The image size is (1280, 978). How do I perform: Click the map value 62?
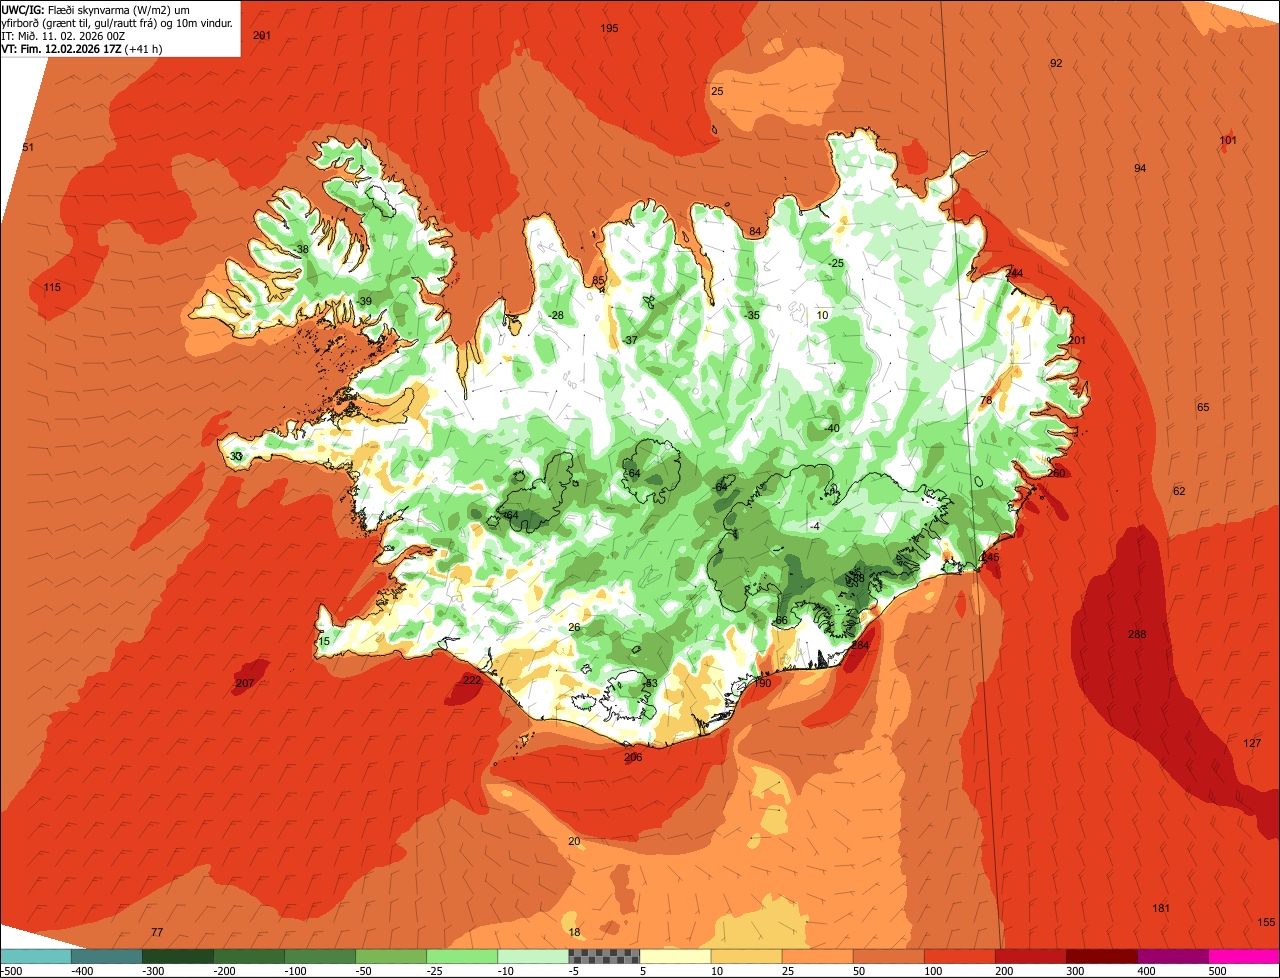point(1179,491)
